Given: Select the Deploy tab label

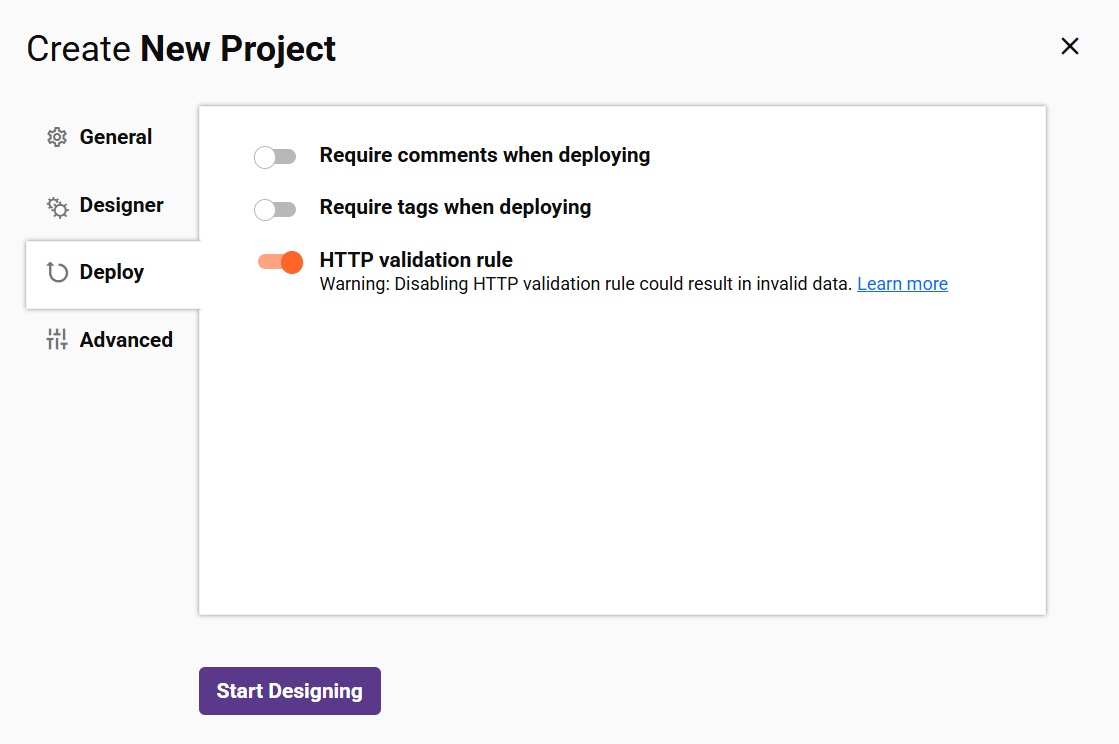Looking at the screenshot, I should pos(112,272).
